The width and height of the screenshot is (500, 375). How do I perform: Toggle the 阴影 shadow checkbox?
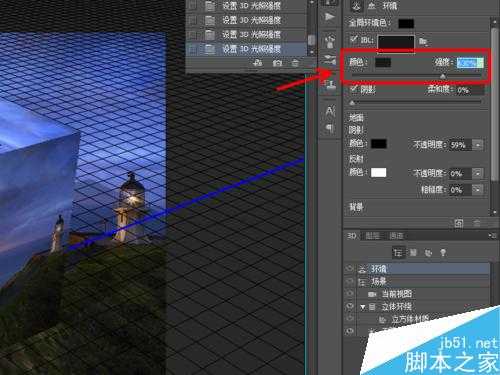[x=354, y=89]
